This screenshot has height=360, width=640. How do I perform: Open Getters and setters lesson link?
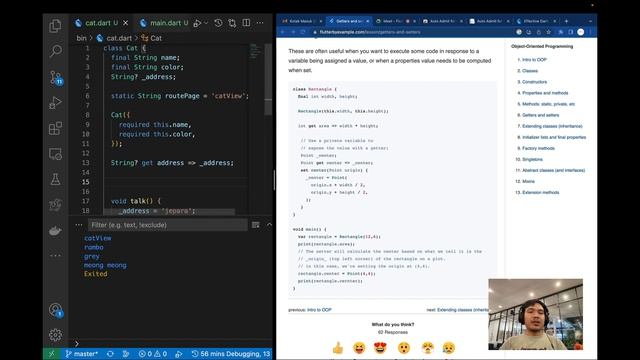pos(540,115)
